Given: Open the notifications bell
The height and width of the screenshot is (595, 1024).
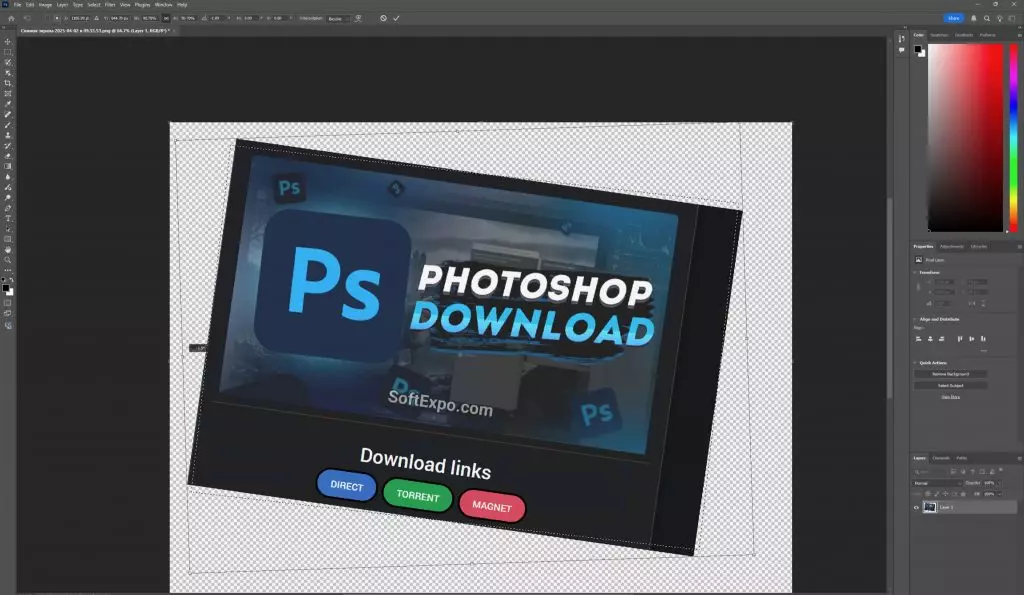Looking at the screenshot, I should (974, 18).
